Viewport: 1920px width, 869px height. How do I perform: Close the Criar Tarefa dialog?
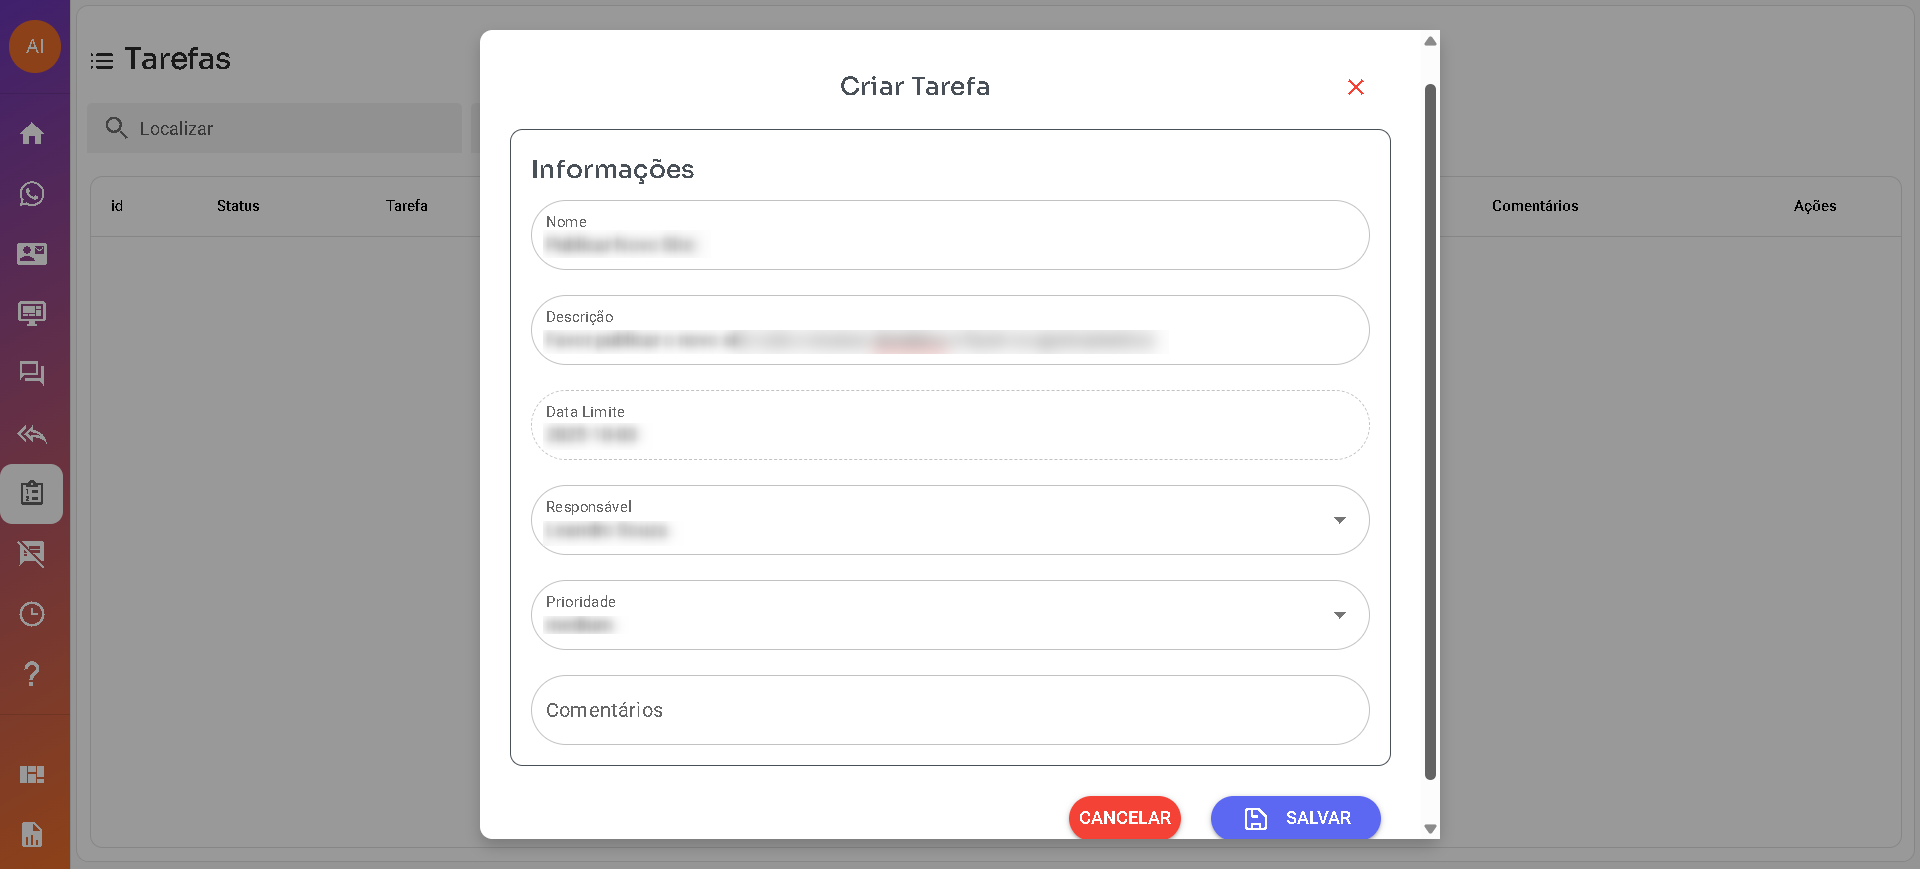coord(1355,87)
